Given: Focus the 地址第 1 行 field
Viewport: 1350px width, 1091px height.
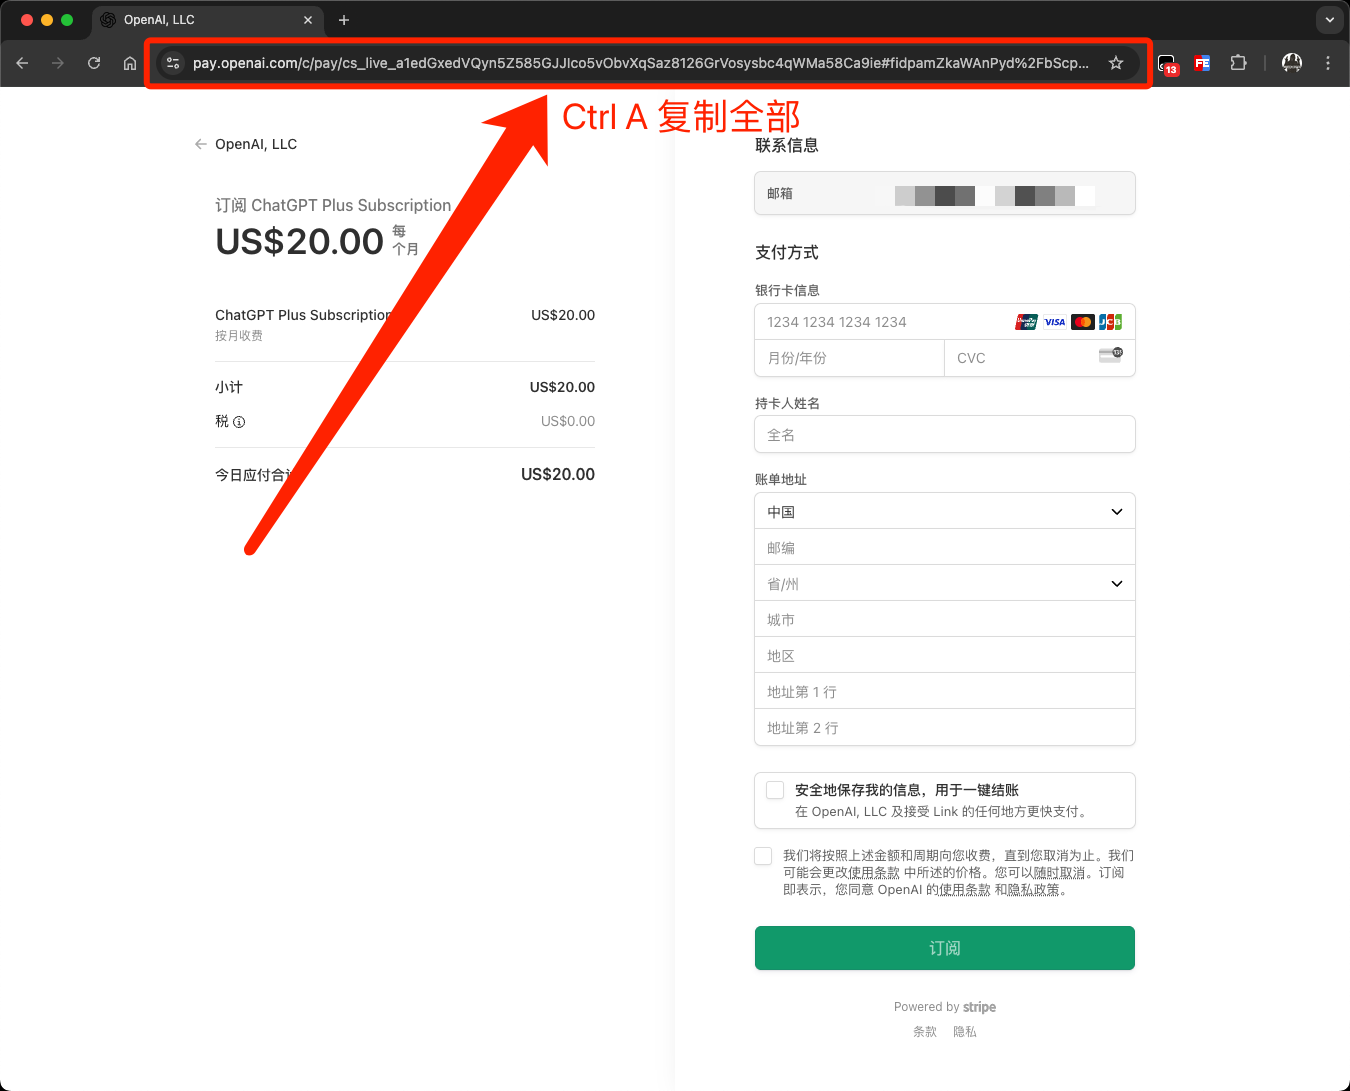Looking at the screenshot, I should coord(945,691).
